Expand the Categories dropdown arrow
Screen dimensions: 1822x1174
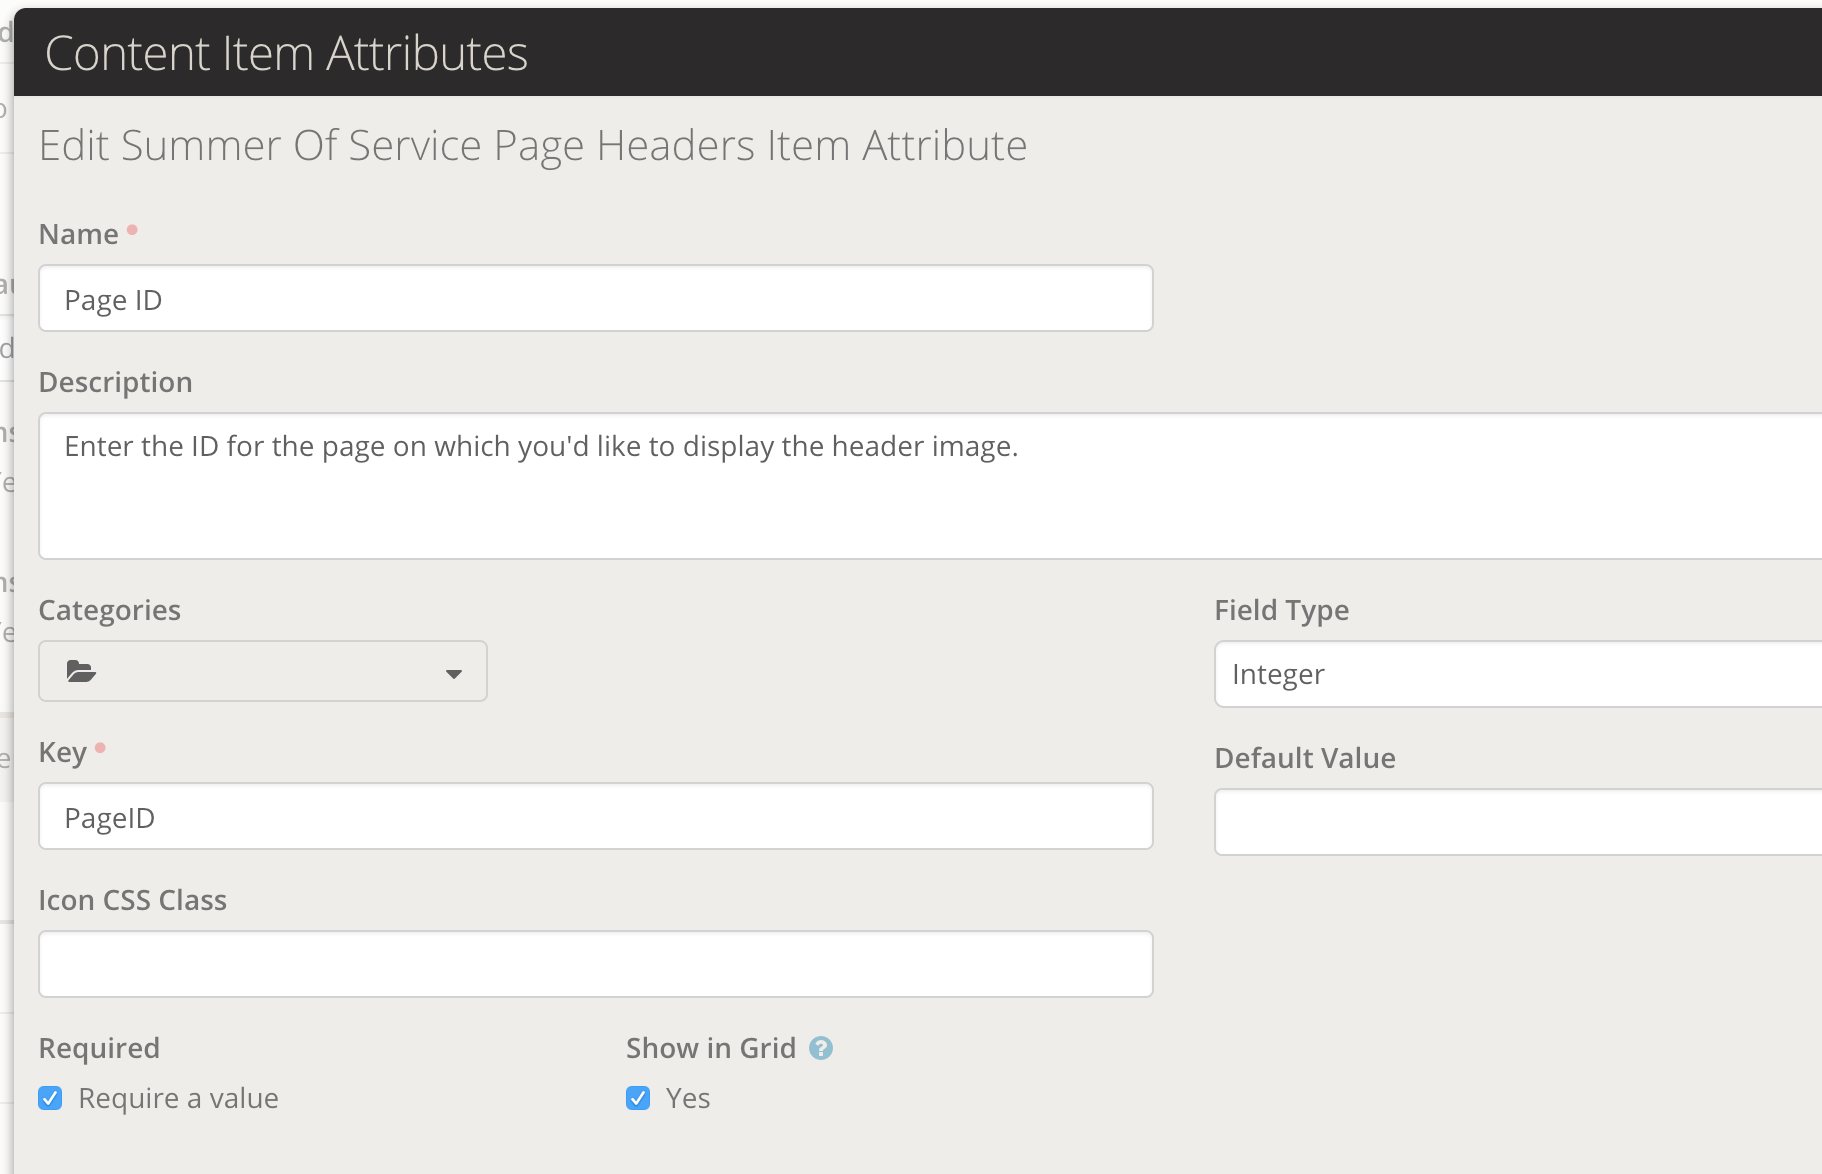(453, 674)
